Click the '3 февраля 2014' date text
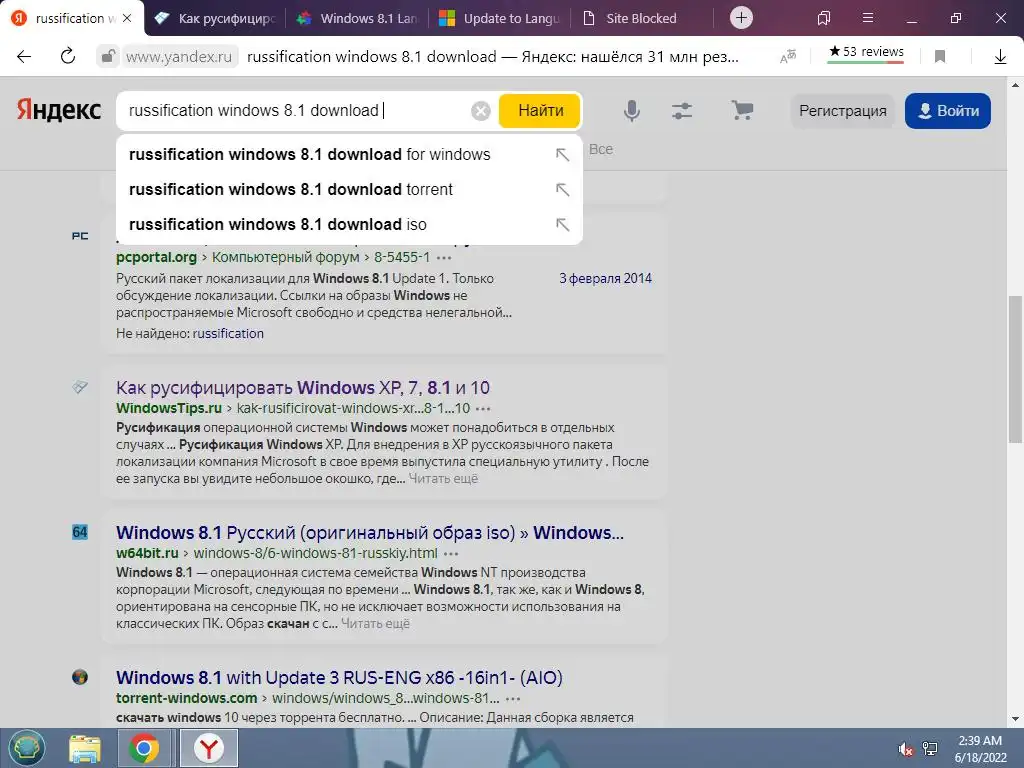Image resolution: width=1024 pixels, height=768 pixels. pyautogui.click(x=605, y=279)
